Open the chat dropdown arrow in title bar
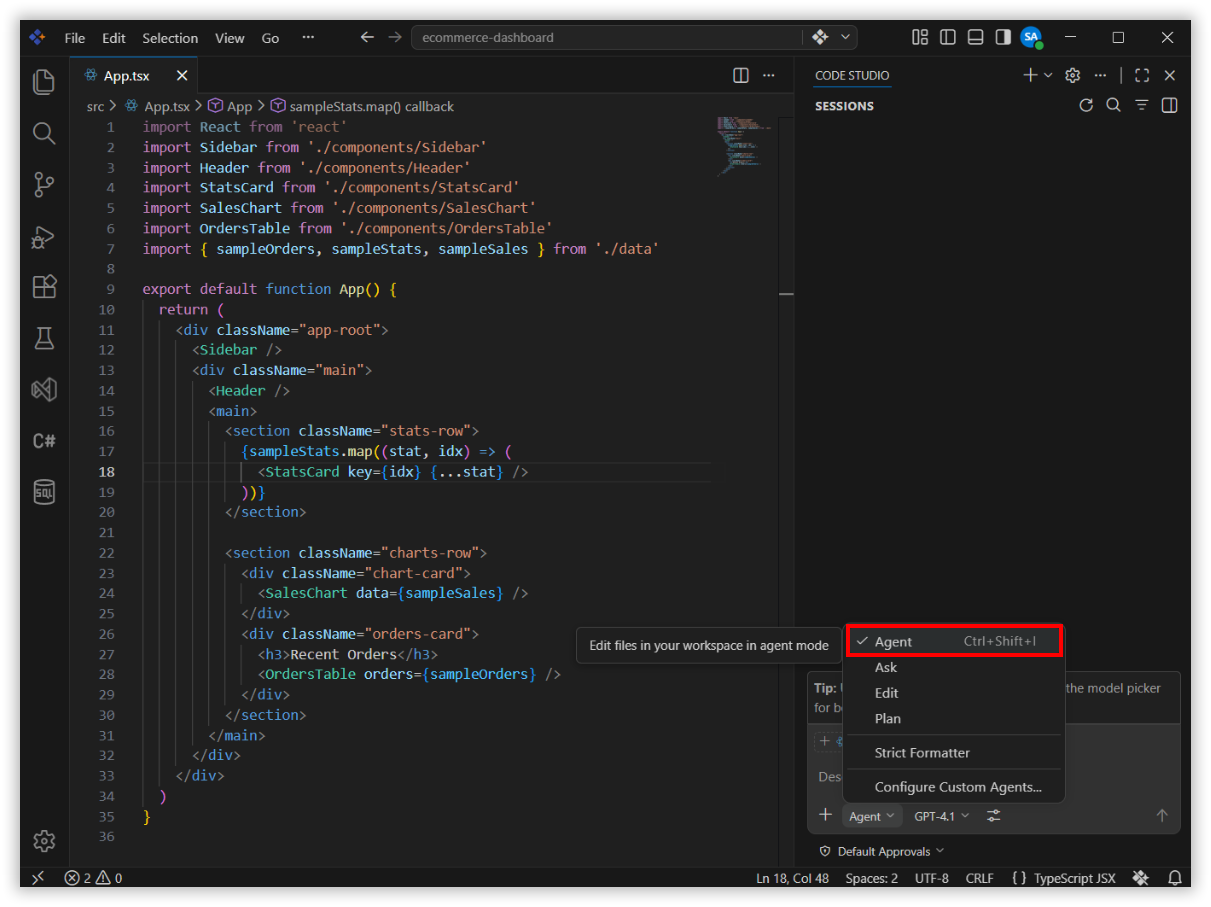This screenshot has height=907, width=1211. [846, 37]
